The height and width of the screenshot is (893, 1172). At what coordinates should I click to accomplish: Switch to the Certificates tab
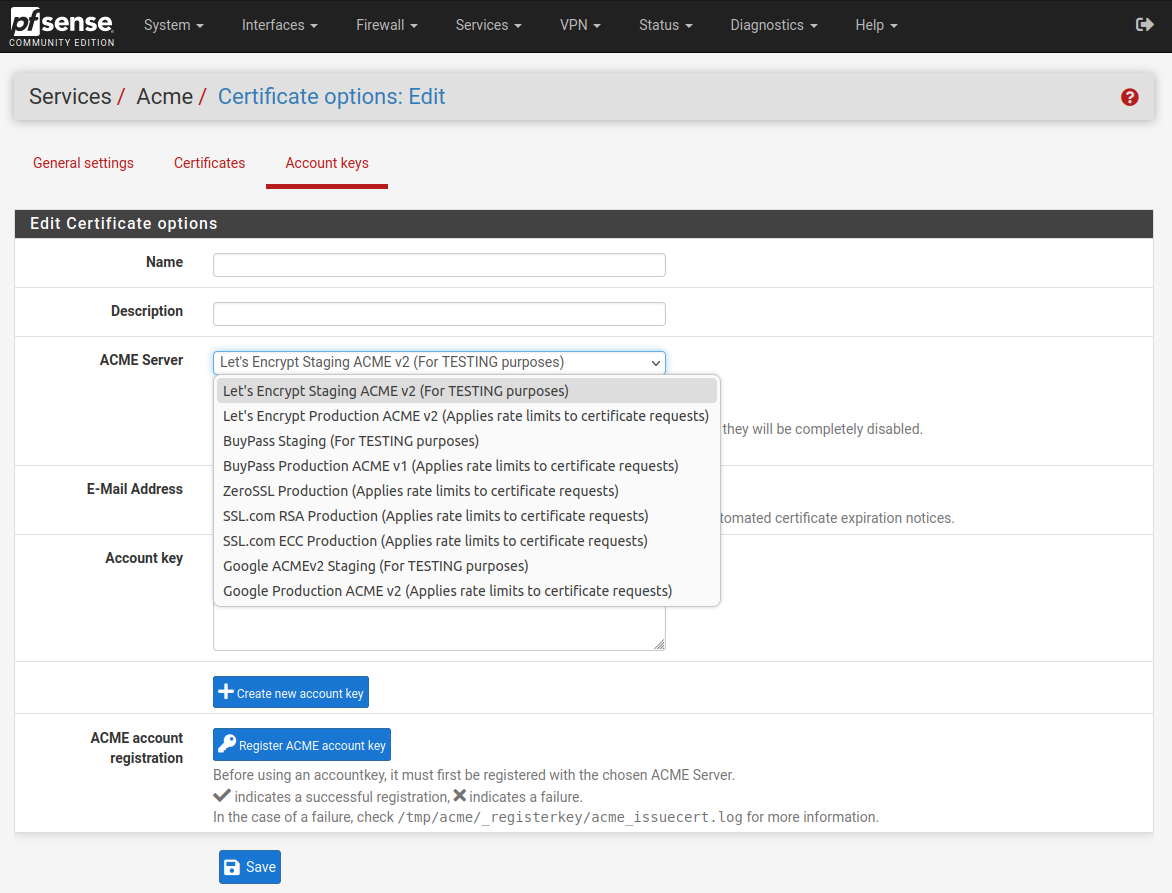209,163
